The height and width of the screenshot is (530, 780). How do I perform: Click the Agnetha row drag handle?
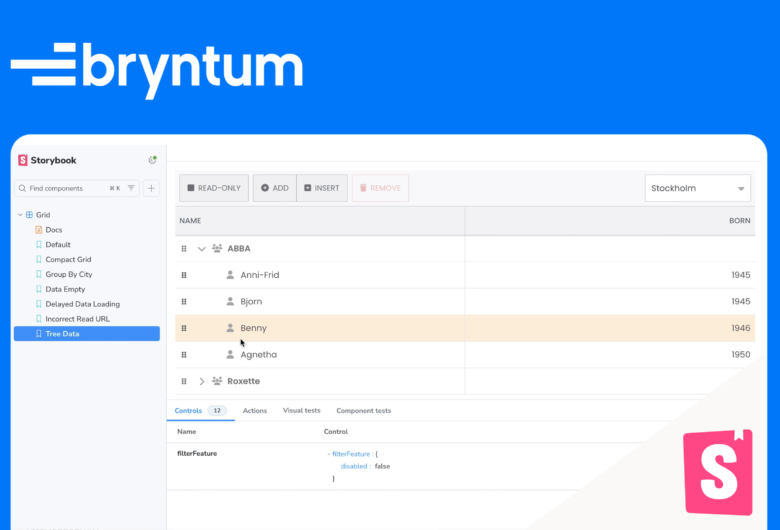point(184,355)
